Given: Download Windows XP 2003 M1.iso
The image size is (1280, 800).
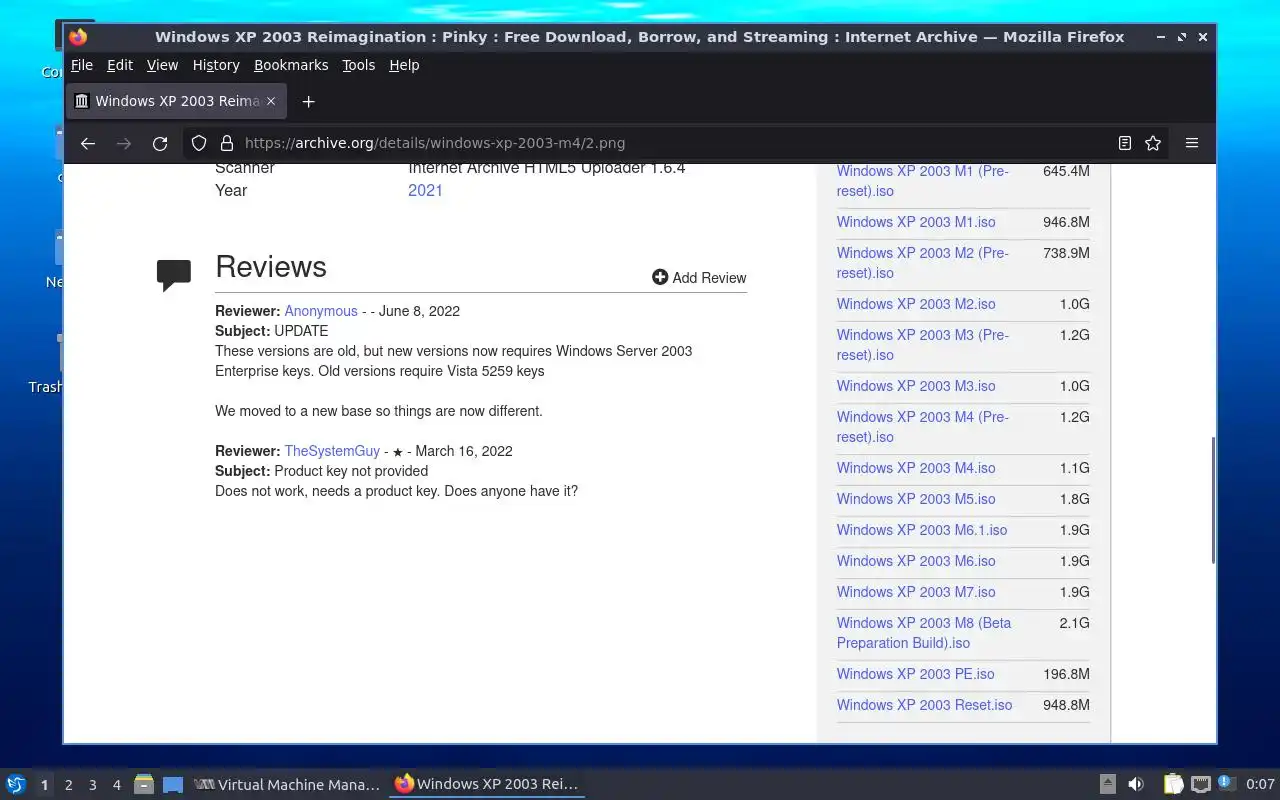Looking at the screenshot, I should click(916, 222).
